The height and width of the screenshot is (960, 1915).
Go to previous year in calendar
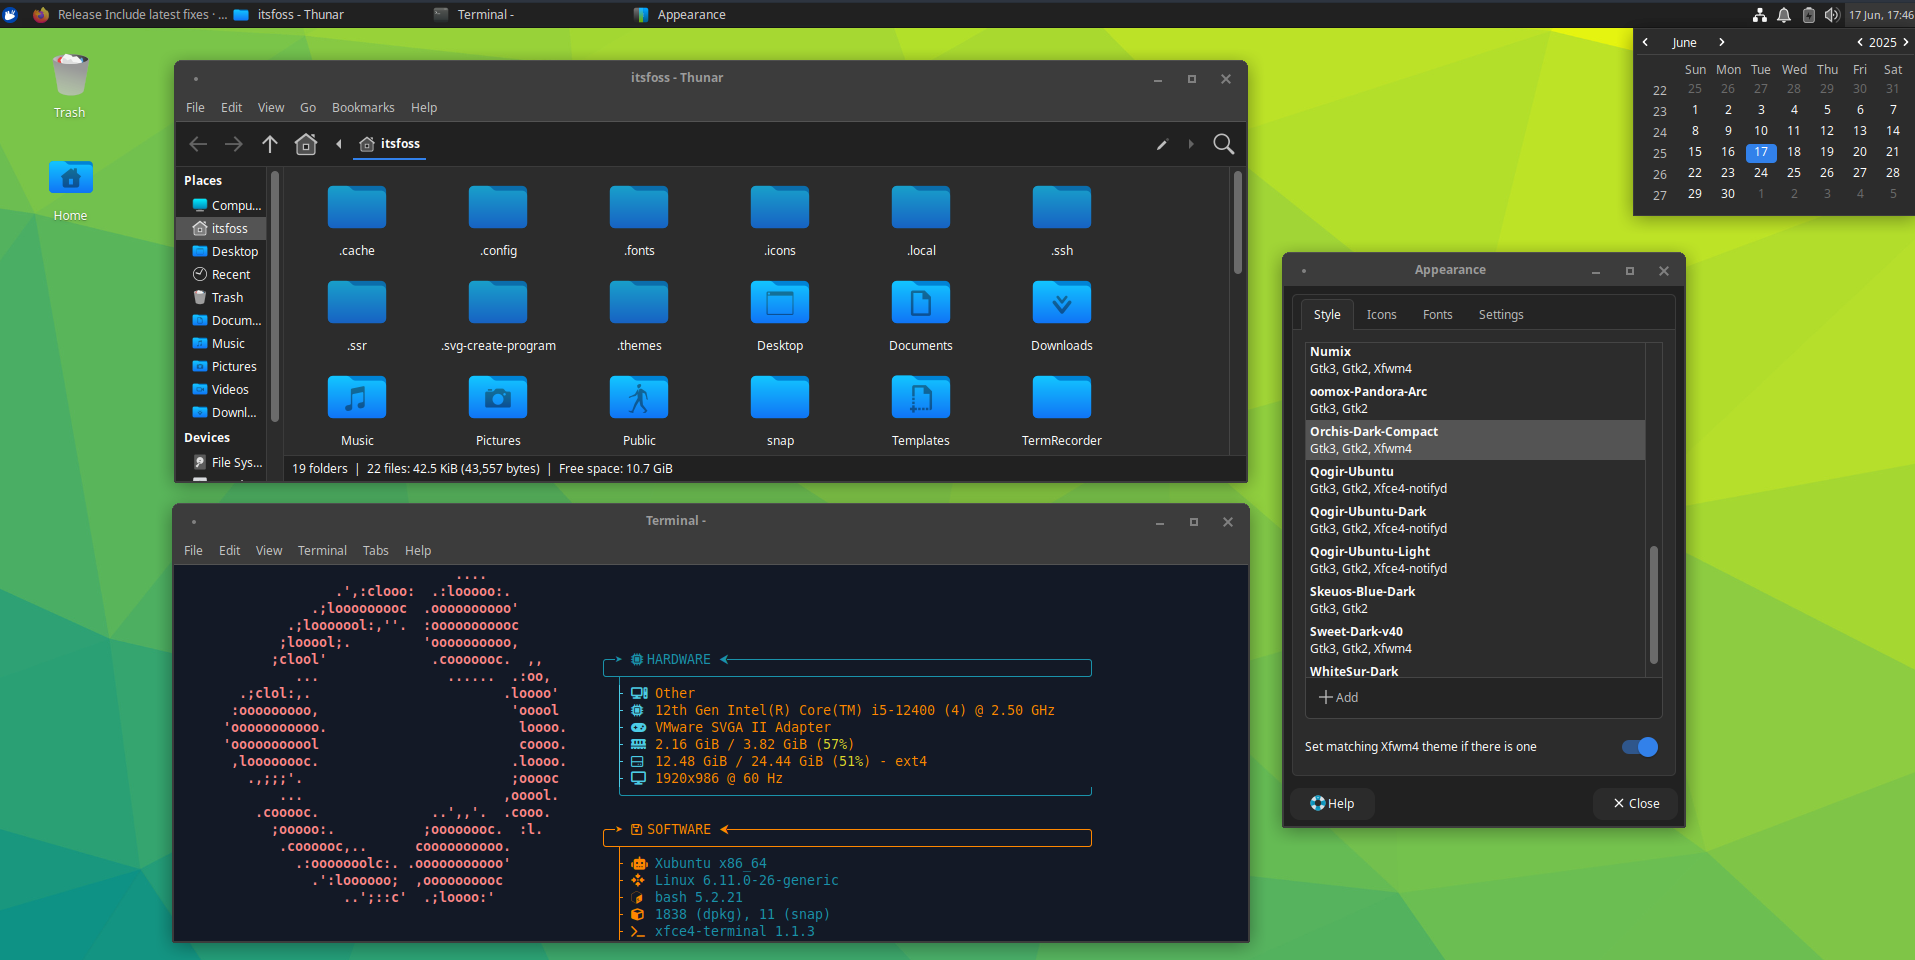[x=1860, y=42]
